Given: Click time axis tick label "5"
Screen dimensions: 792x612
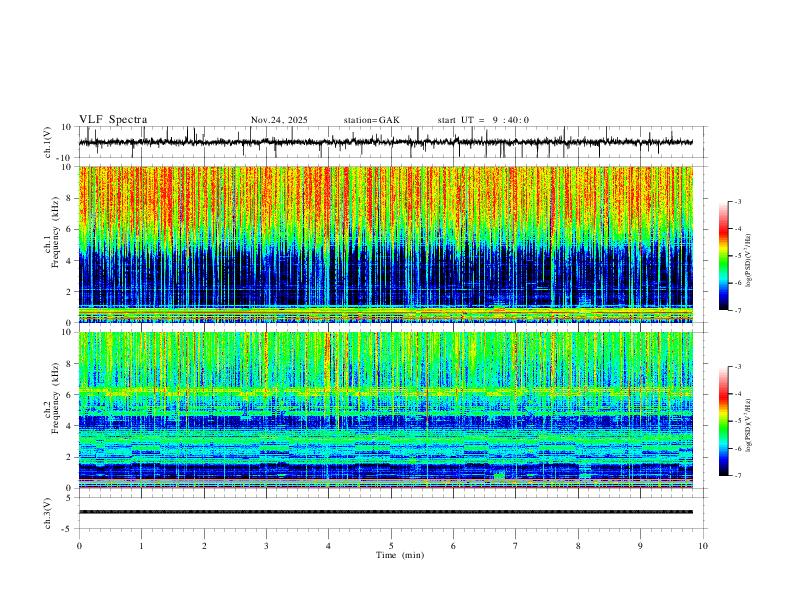Looking at the screenshot, I should click(391, 546).
